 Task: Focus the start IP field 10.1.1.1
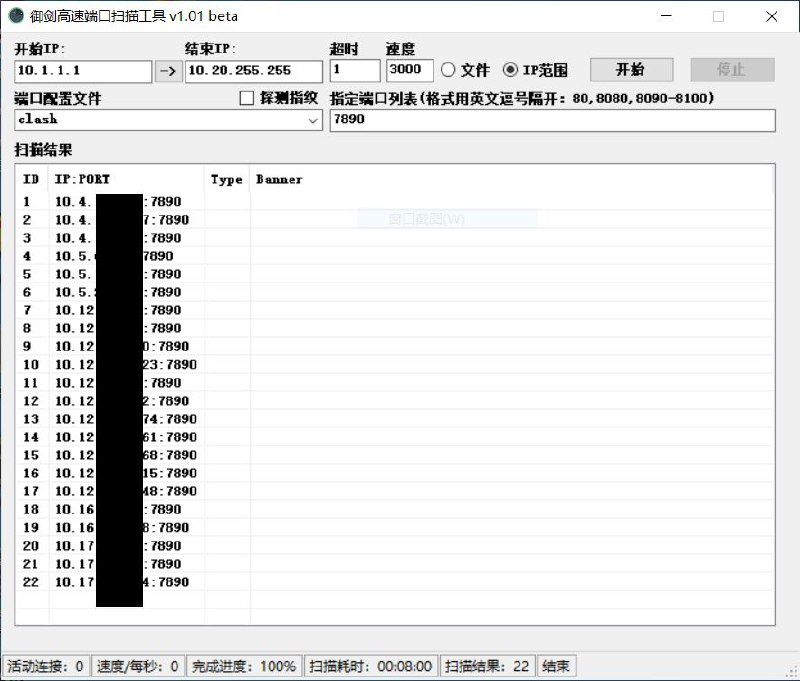83,71
